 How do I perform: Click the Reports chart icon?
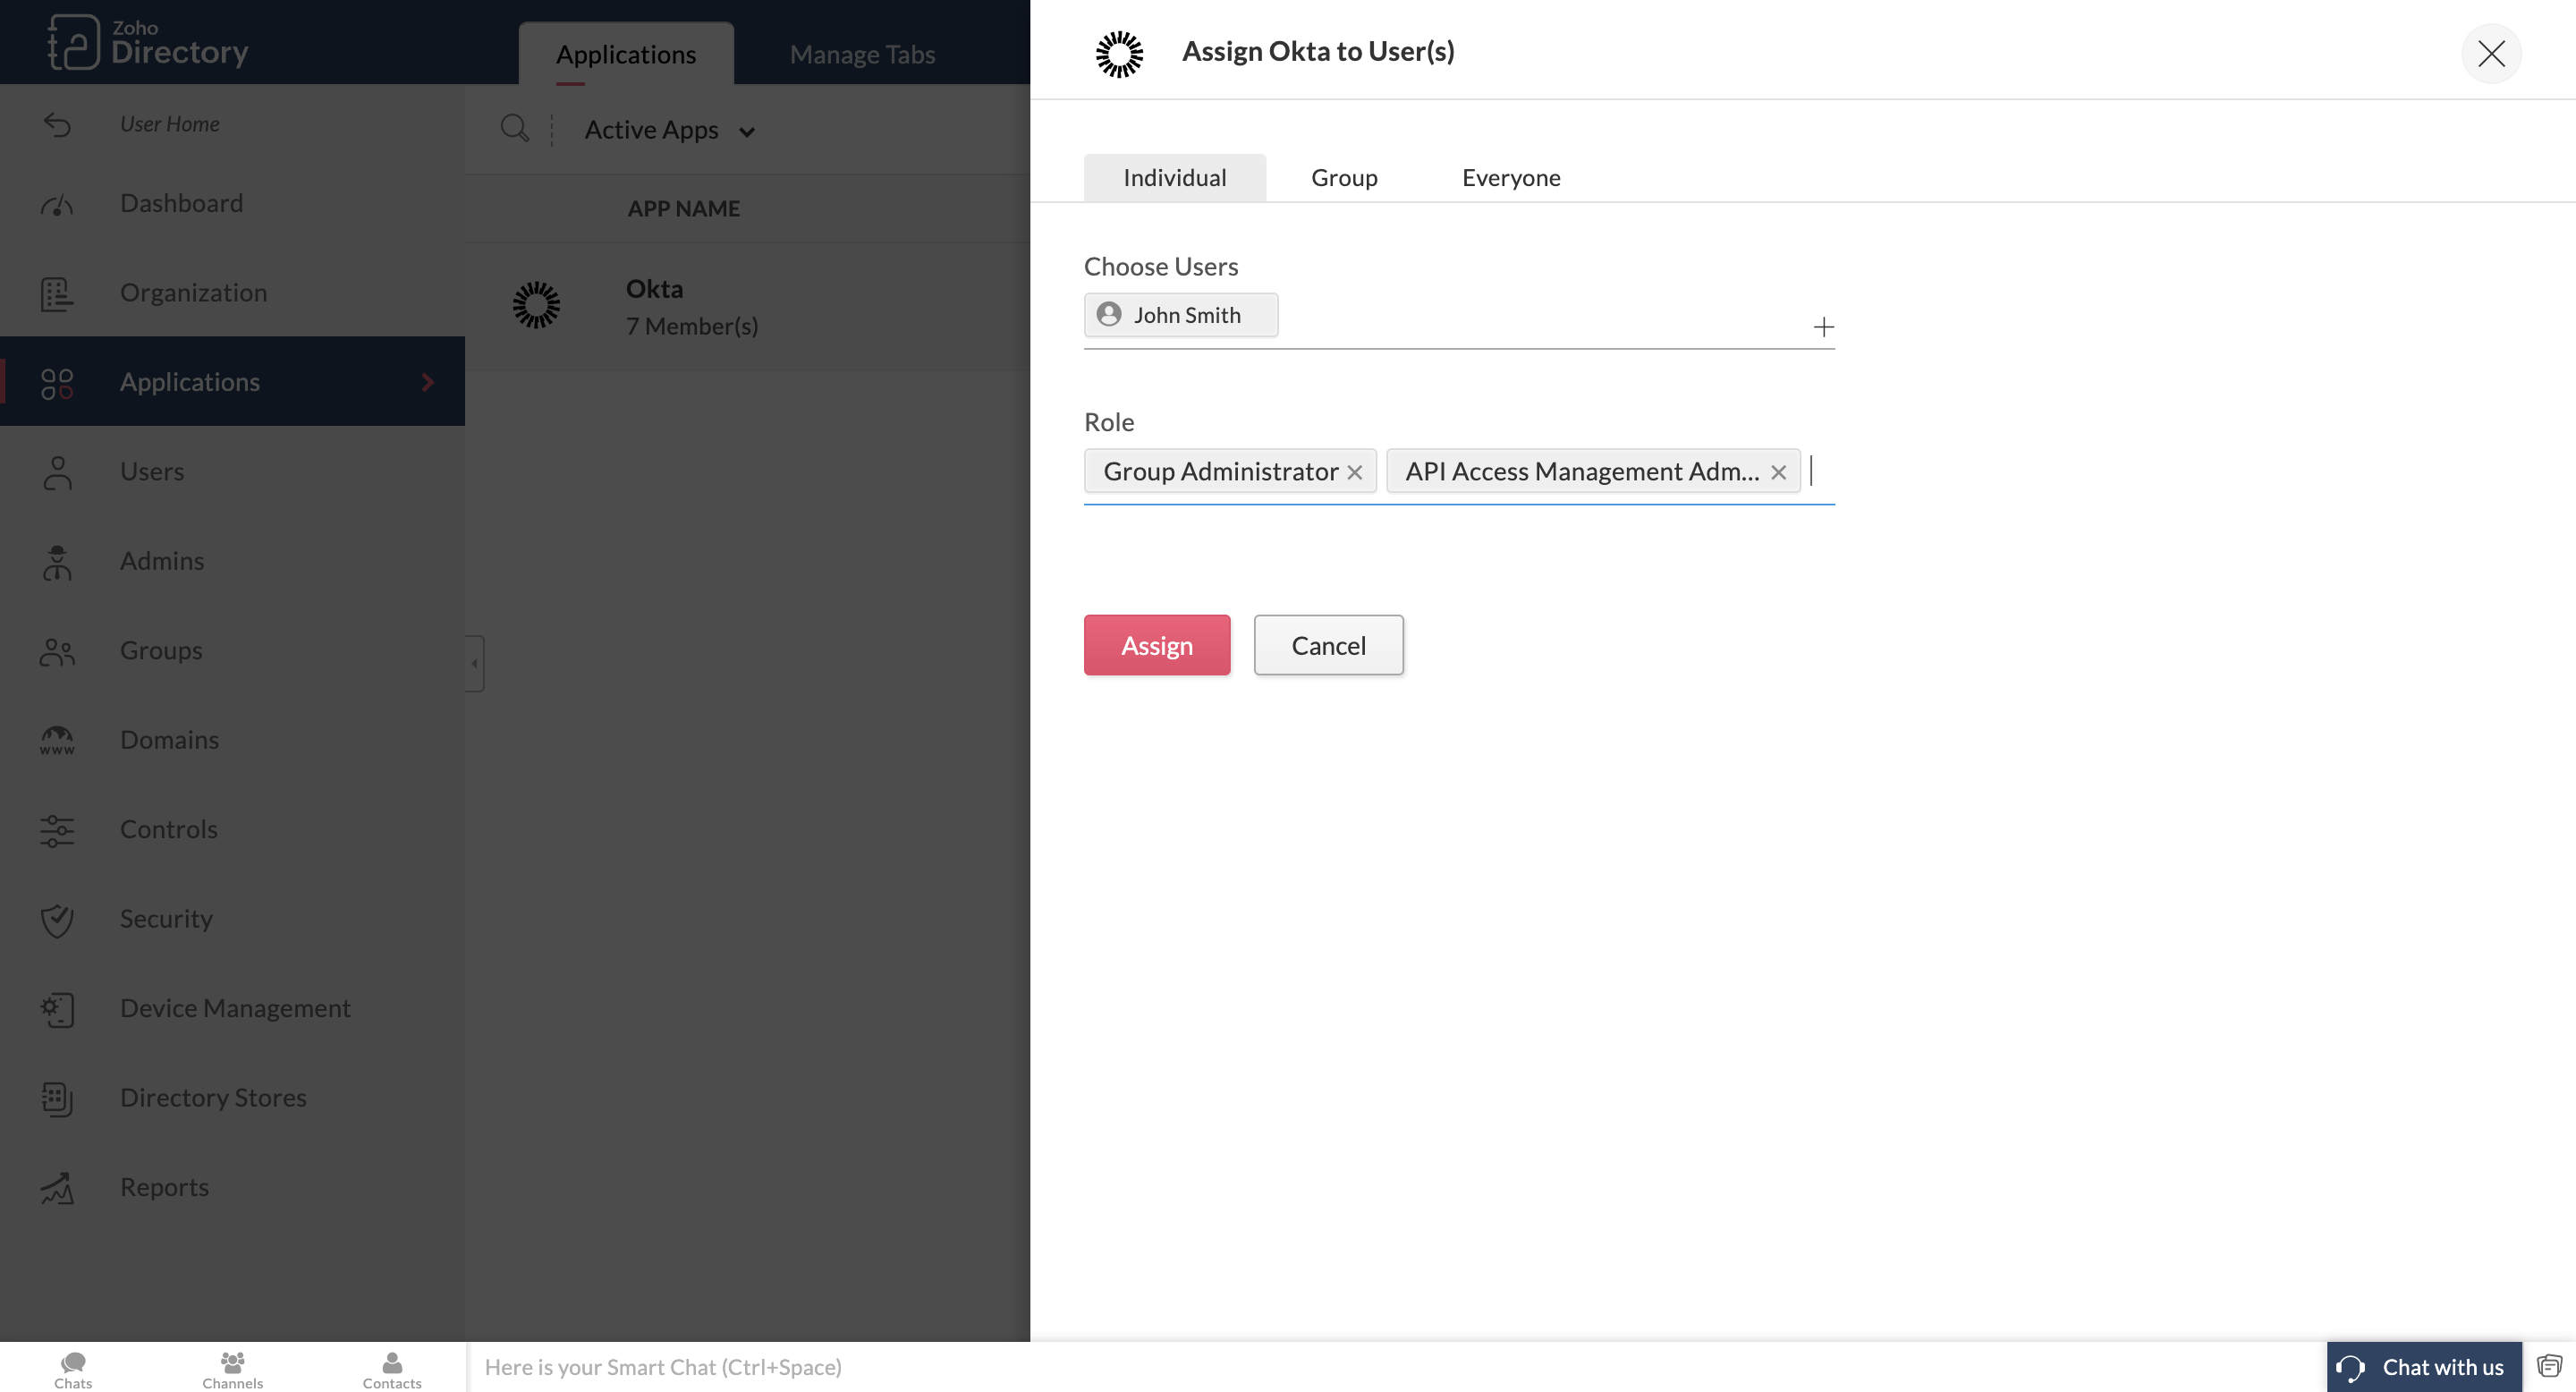click(57, 1188)
